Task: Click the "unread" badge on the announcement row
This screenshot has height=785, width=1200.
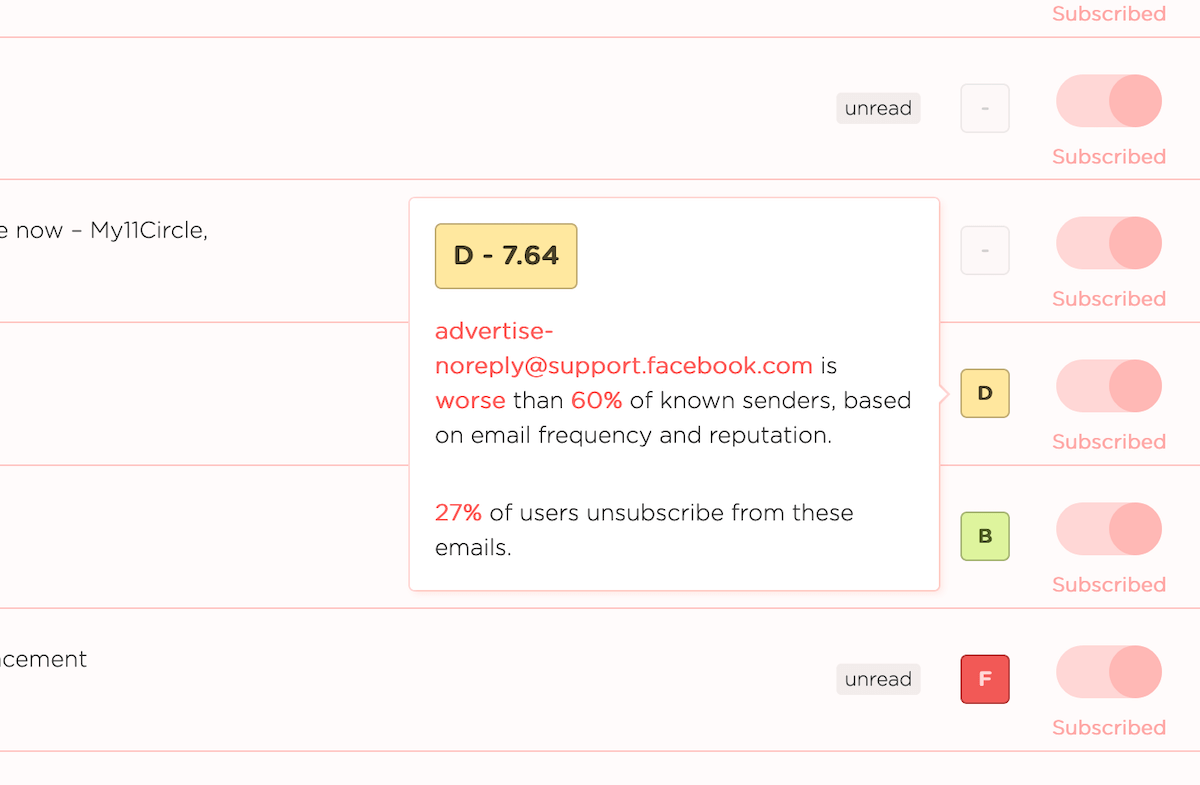Action: point(877,679)
